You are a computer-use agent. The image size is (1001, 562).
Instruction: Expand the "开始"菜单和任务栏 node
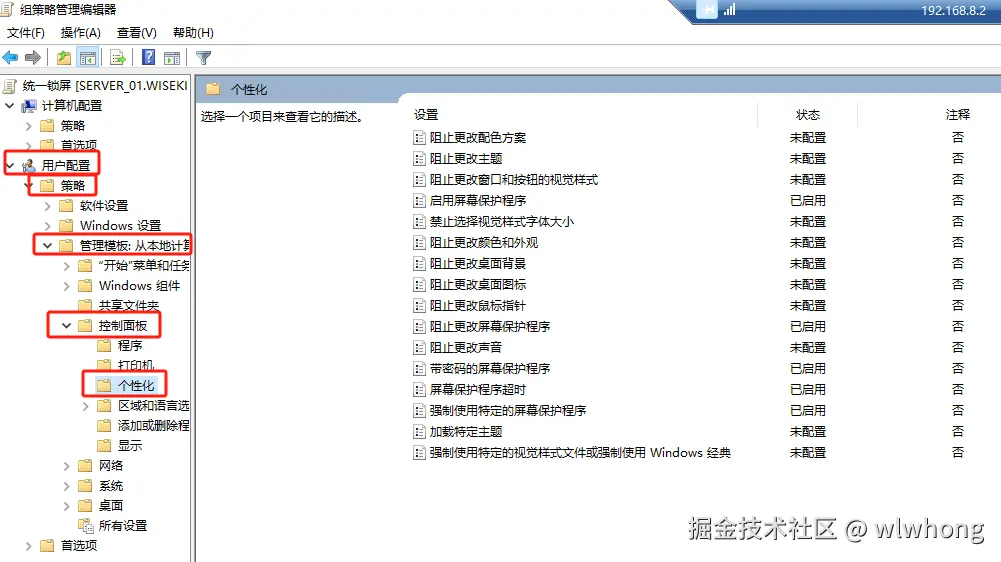click(x=66, y=266)
